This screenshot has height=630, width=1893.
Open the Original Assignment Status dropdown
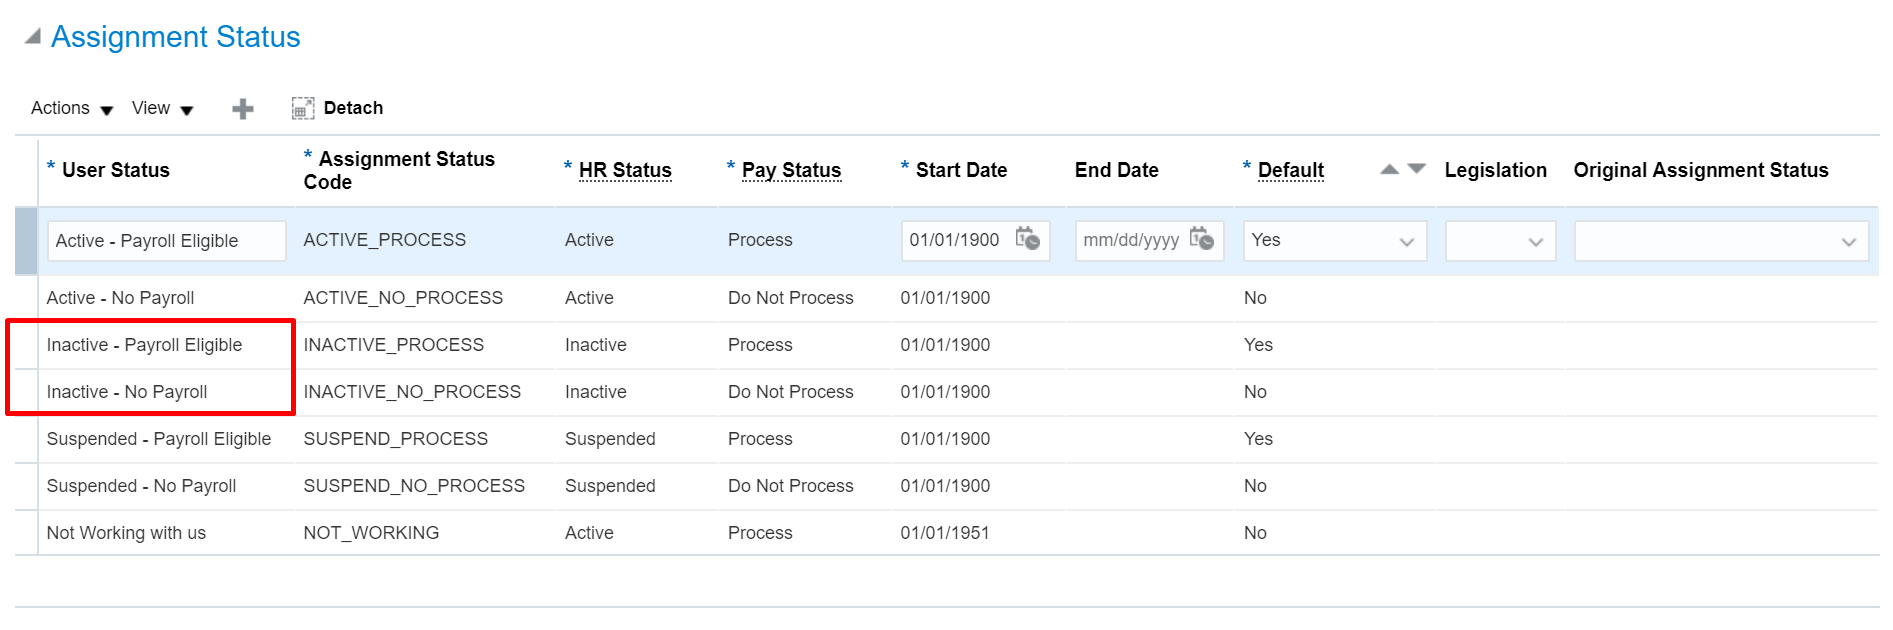click(x=1721, y=241)
